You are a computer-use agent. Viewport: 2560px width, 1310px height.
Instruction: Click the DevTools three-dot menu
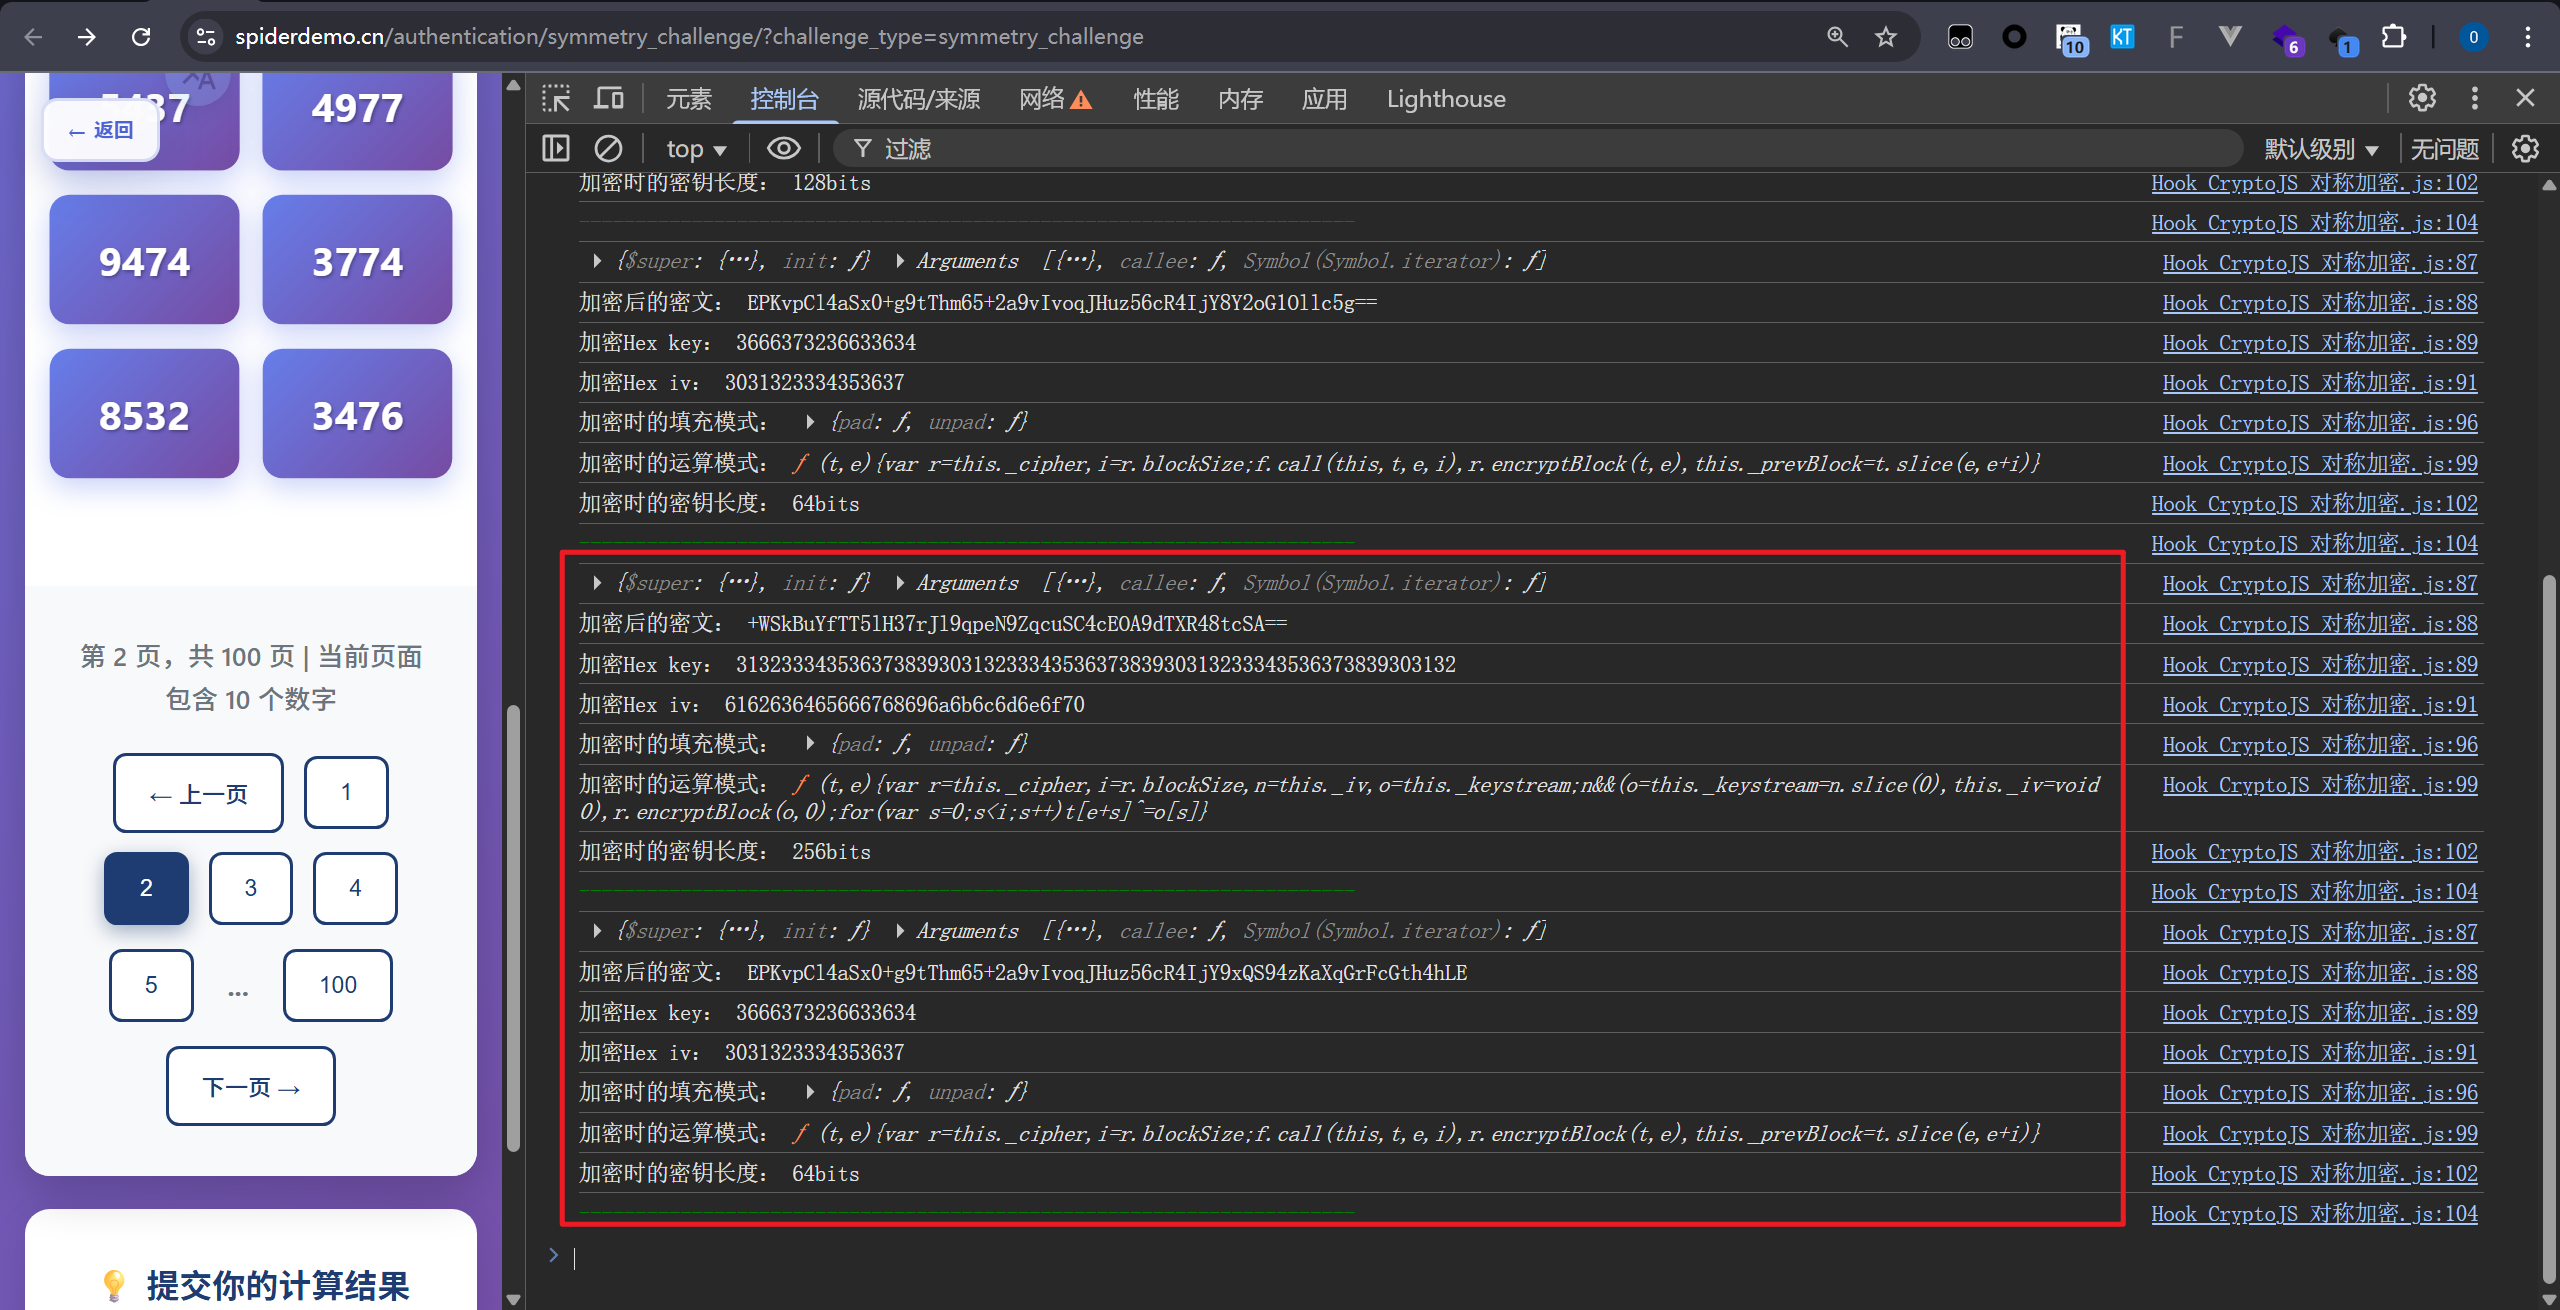click(x=2474, y=98)
